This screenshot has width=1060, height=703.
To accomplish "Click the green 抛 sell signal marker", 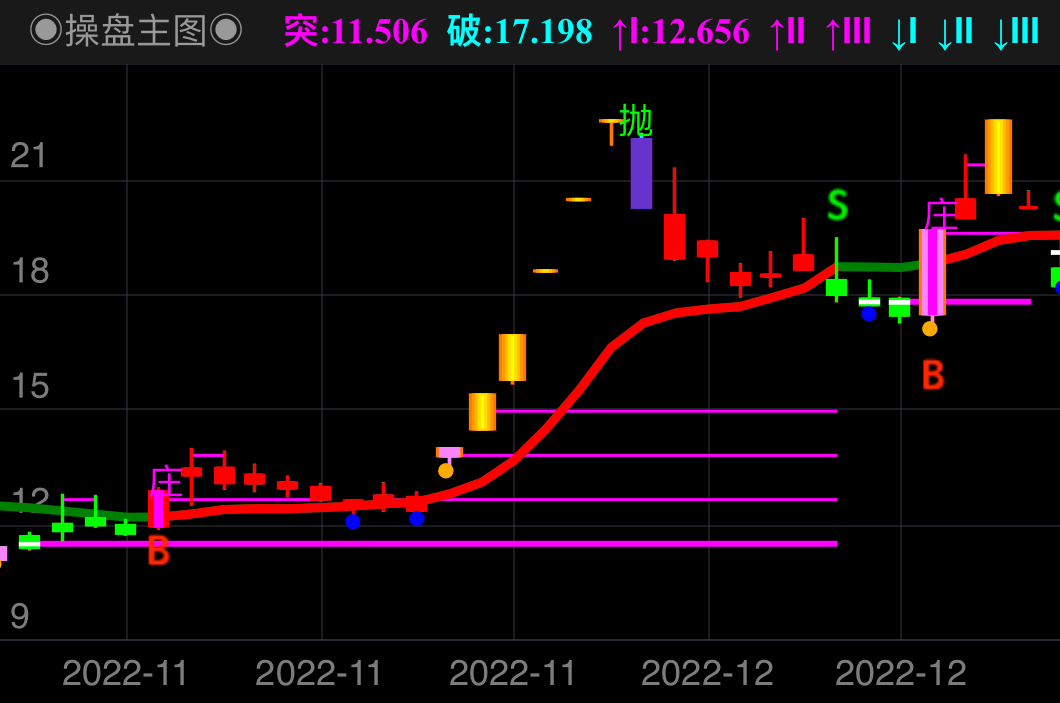I will (636, 121).
